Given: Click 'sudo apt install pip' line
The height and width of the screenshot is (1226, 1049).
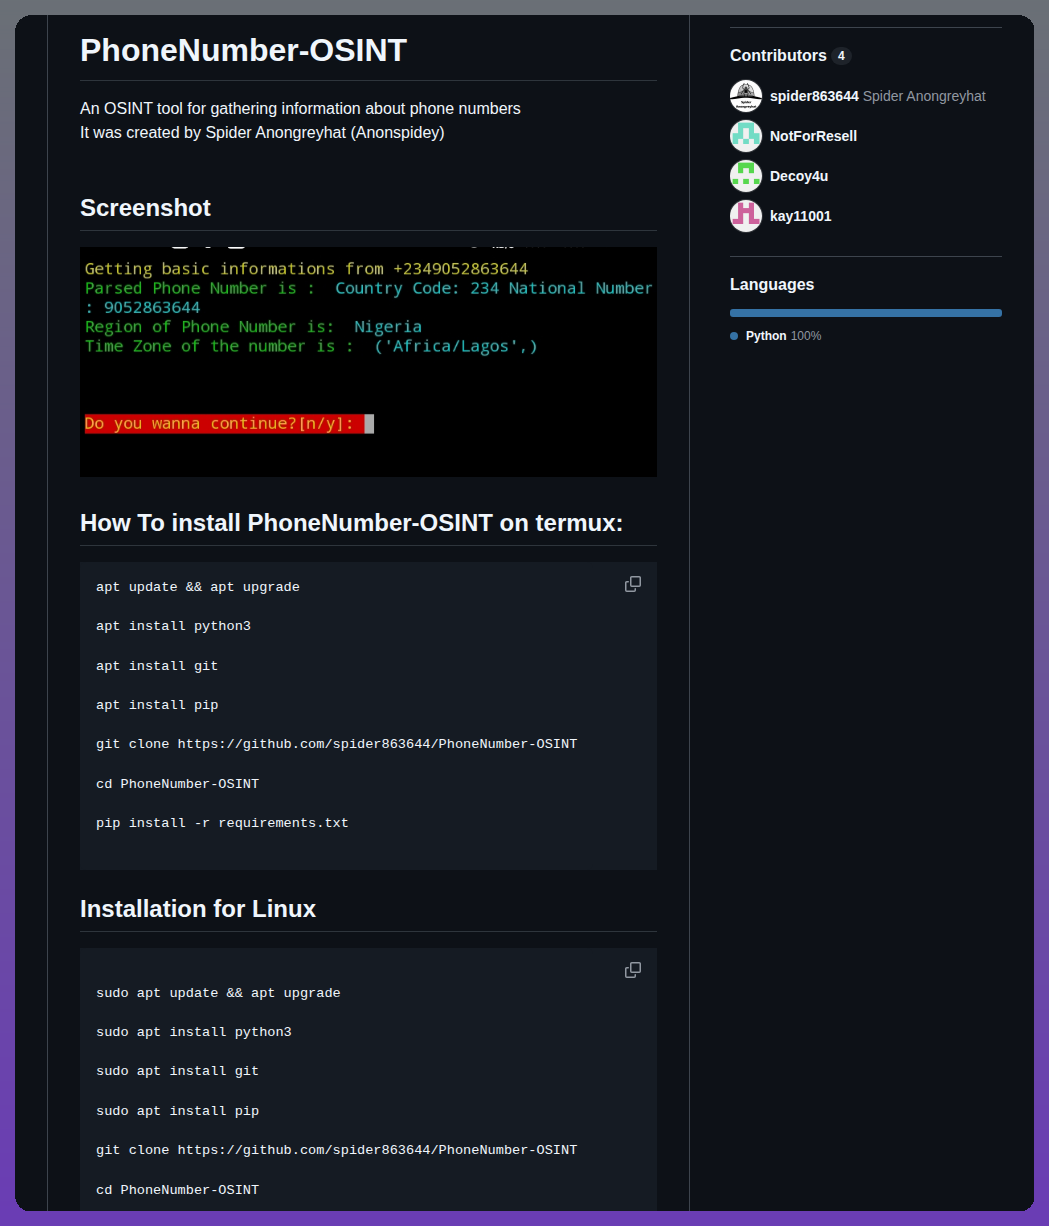Looking at the screenshot, I should (177, 1111).
